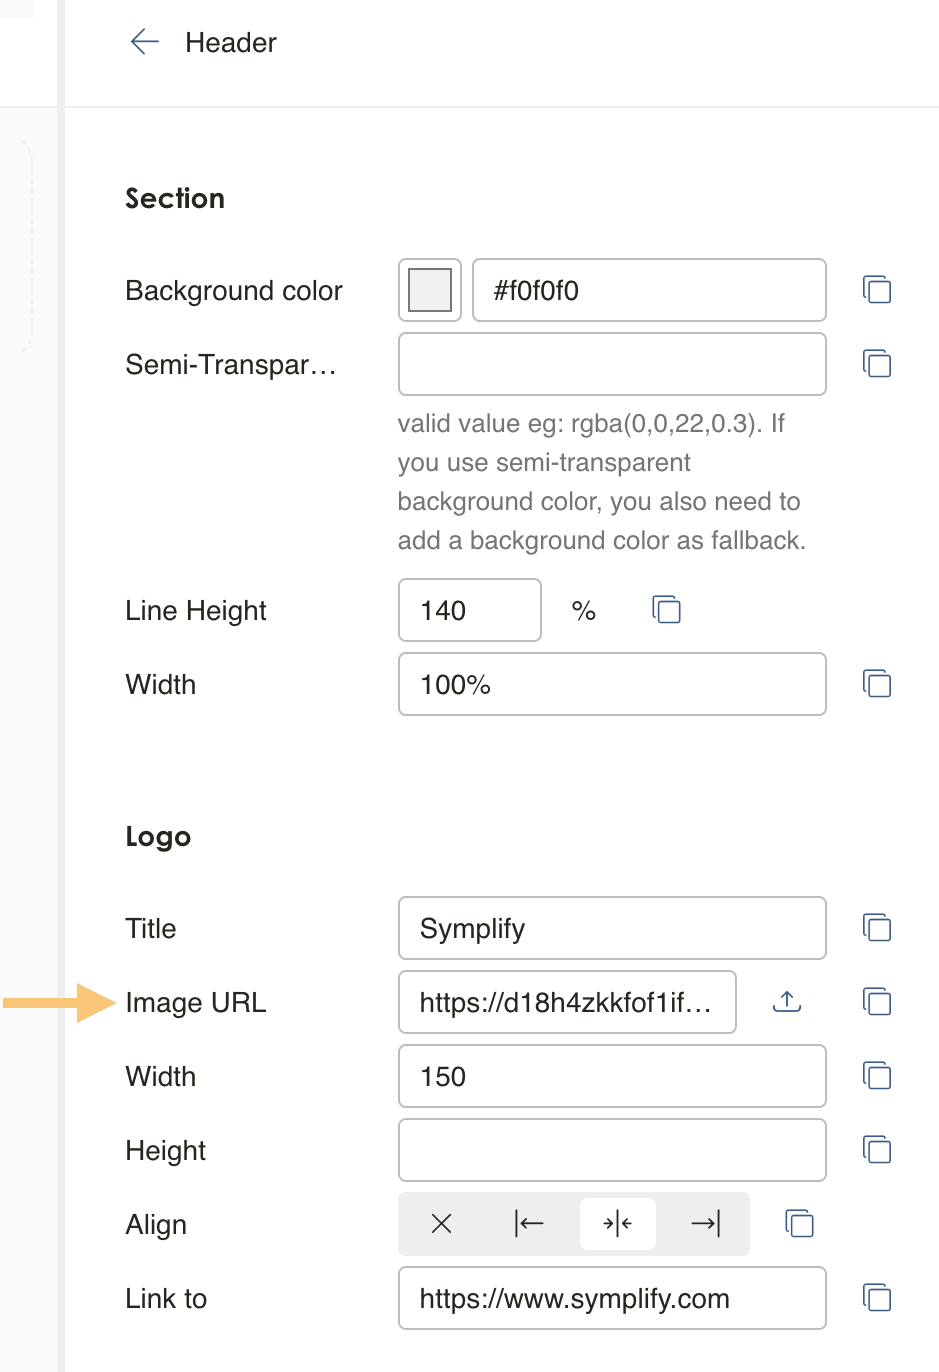Open the background color swatch picker
This screenshot has width=939, height=1372.
(x=430, y=290)
